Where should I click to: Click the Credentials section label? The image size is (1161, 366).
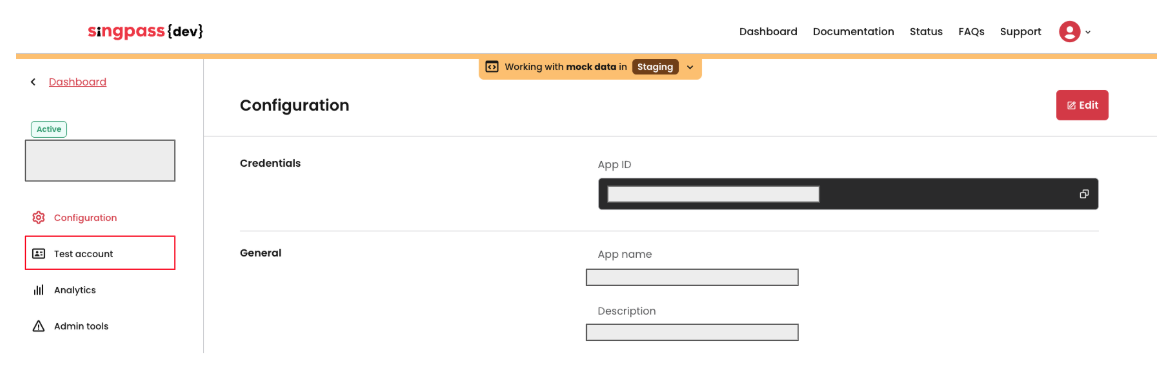[270, 163]
